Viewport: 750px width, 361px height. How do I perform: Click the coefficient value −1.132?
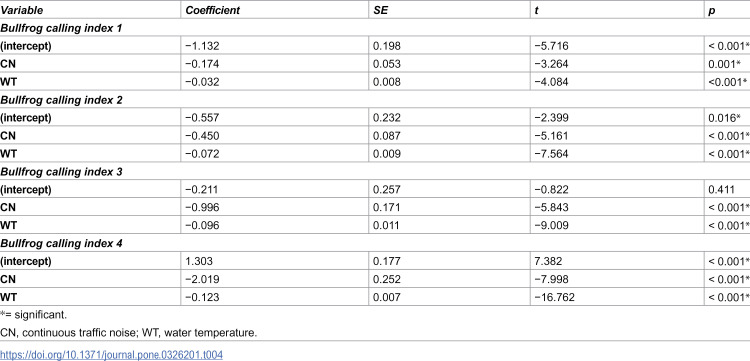tap(202, 46)
